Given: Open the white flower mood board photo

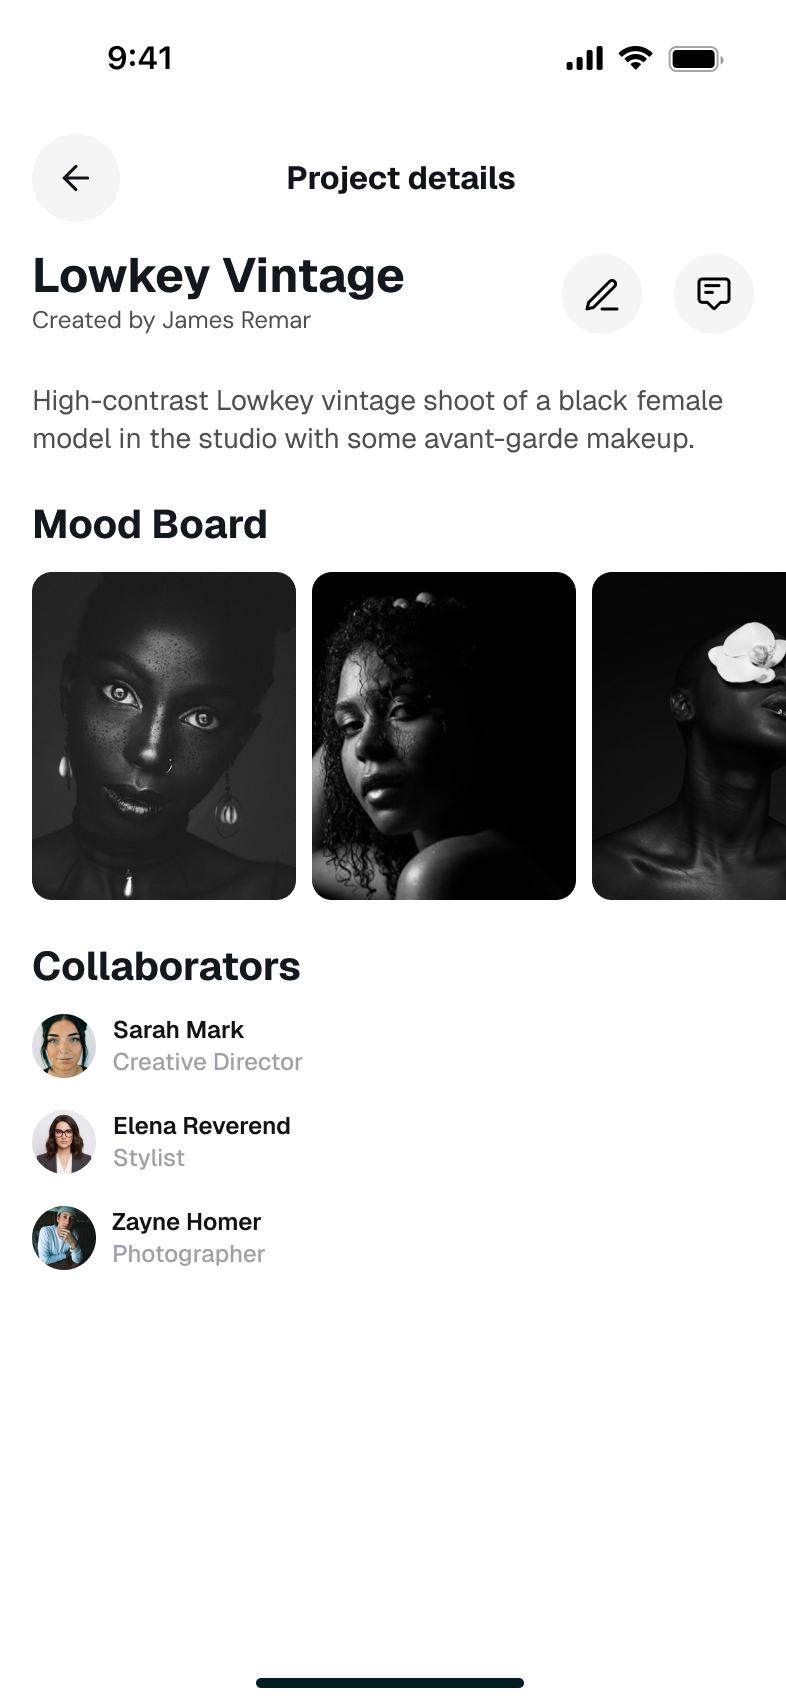Looking at the screenshot, I should [689, 736].
